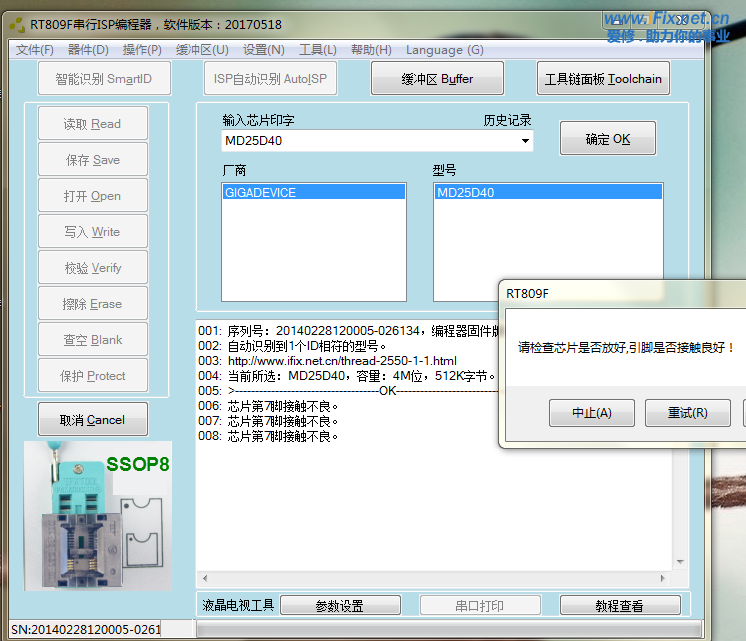
Task: Click 中止(A) in the RT809F dialog
Action: pyautogui.click(x=591, y=413)
